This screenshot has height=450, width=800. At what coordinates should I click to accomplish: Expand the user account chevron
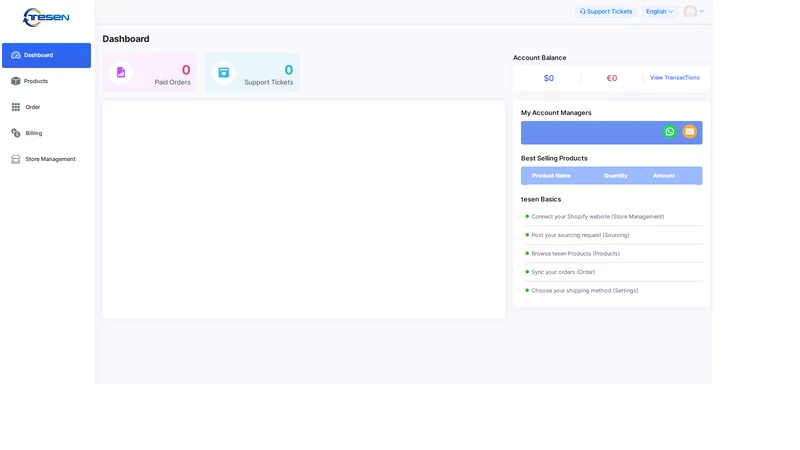tap(702, 11)
